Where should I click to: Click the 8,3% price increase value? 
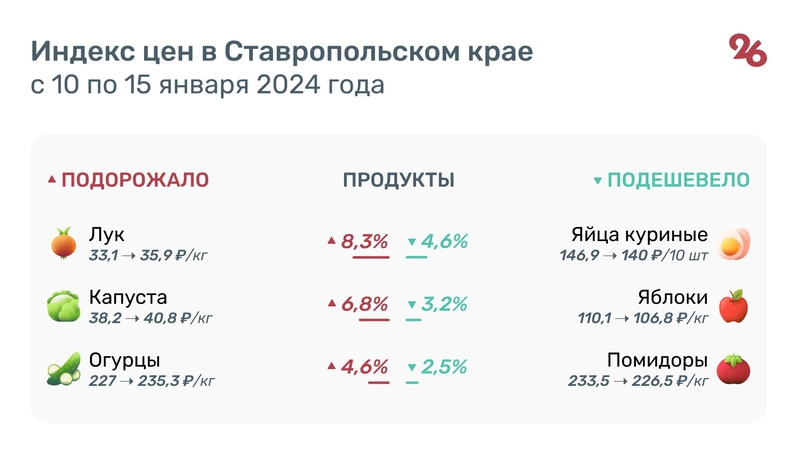[364, 241]
